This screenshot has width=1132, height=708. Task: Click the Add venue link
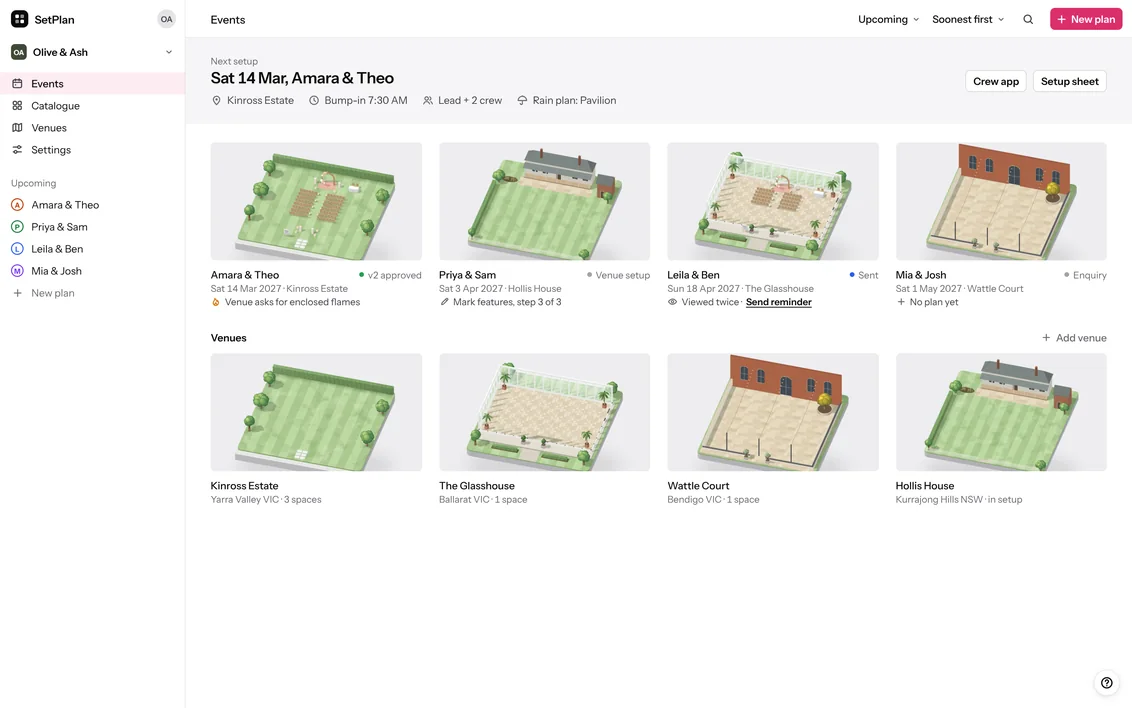[1081, 338]
